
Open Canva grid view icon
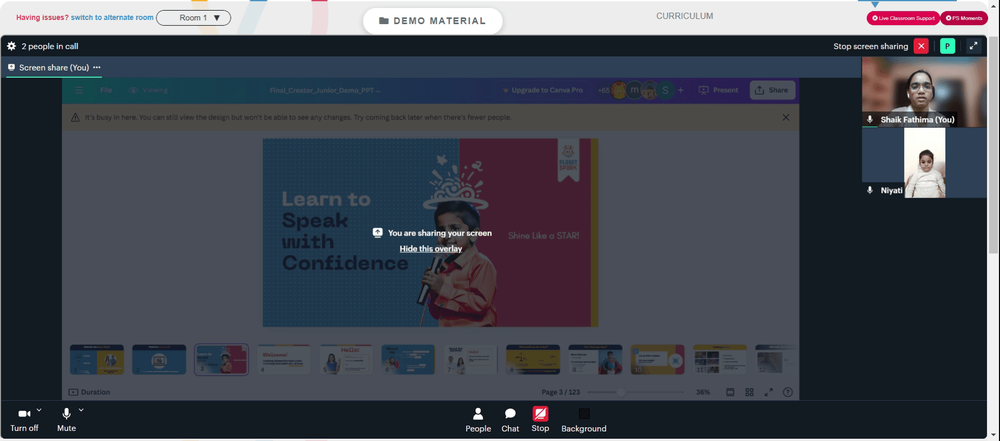pos(749,392)
